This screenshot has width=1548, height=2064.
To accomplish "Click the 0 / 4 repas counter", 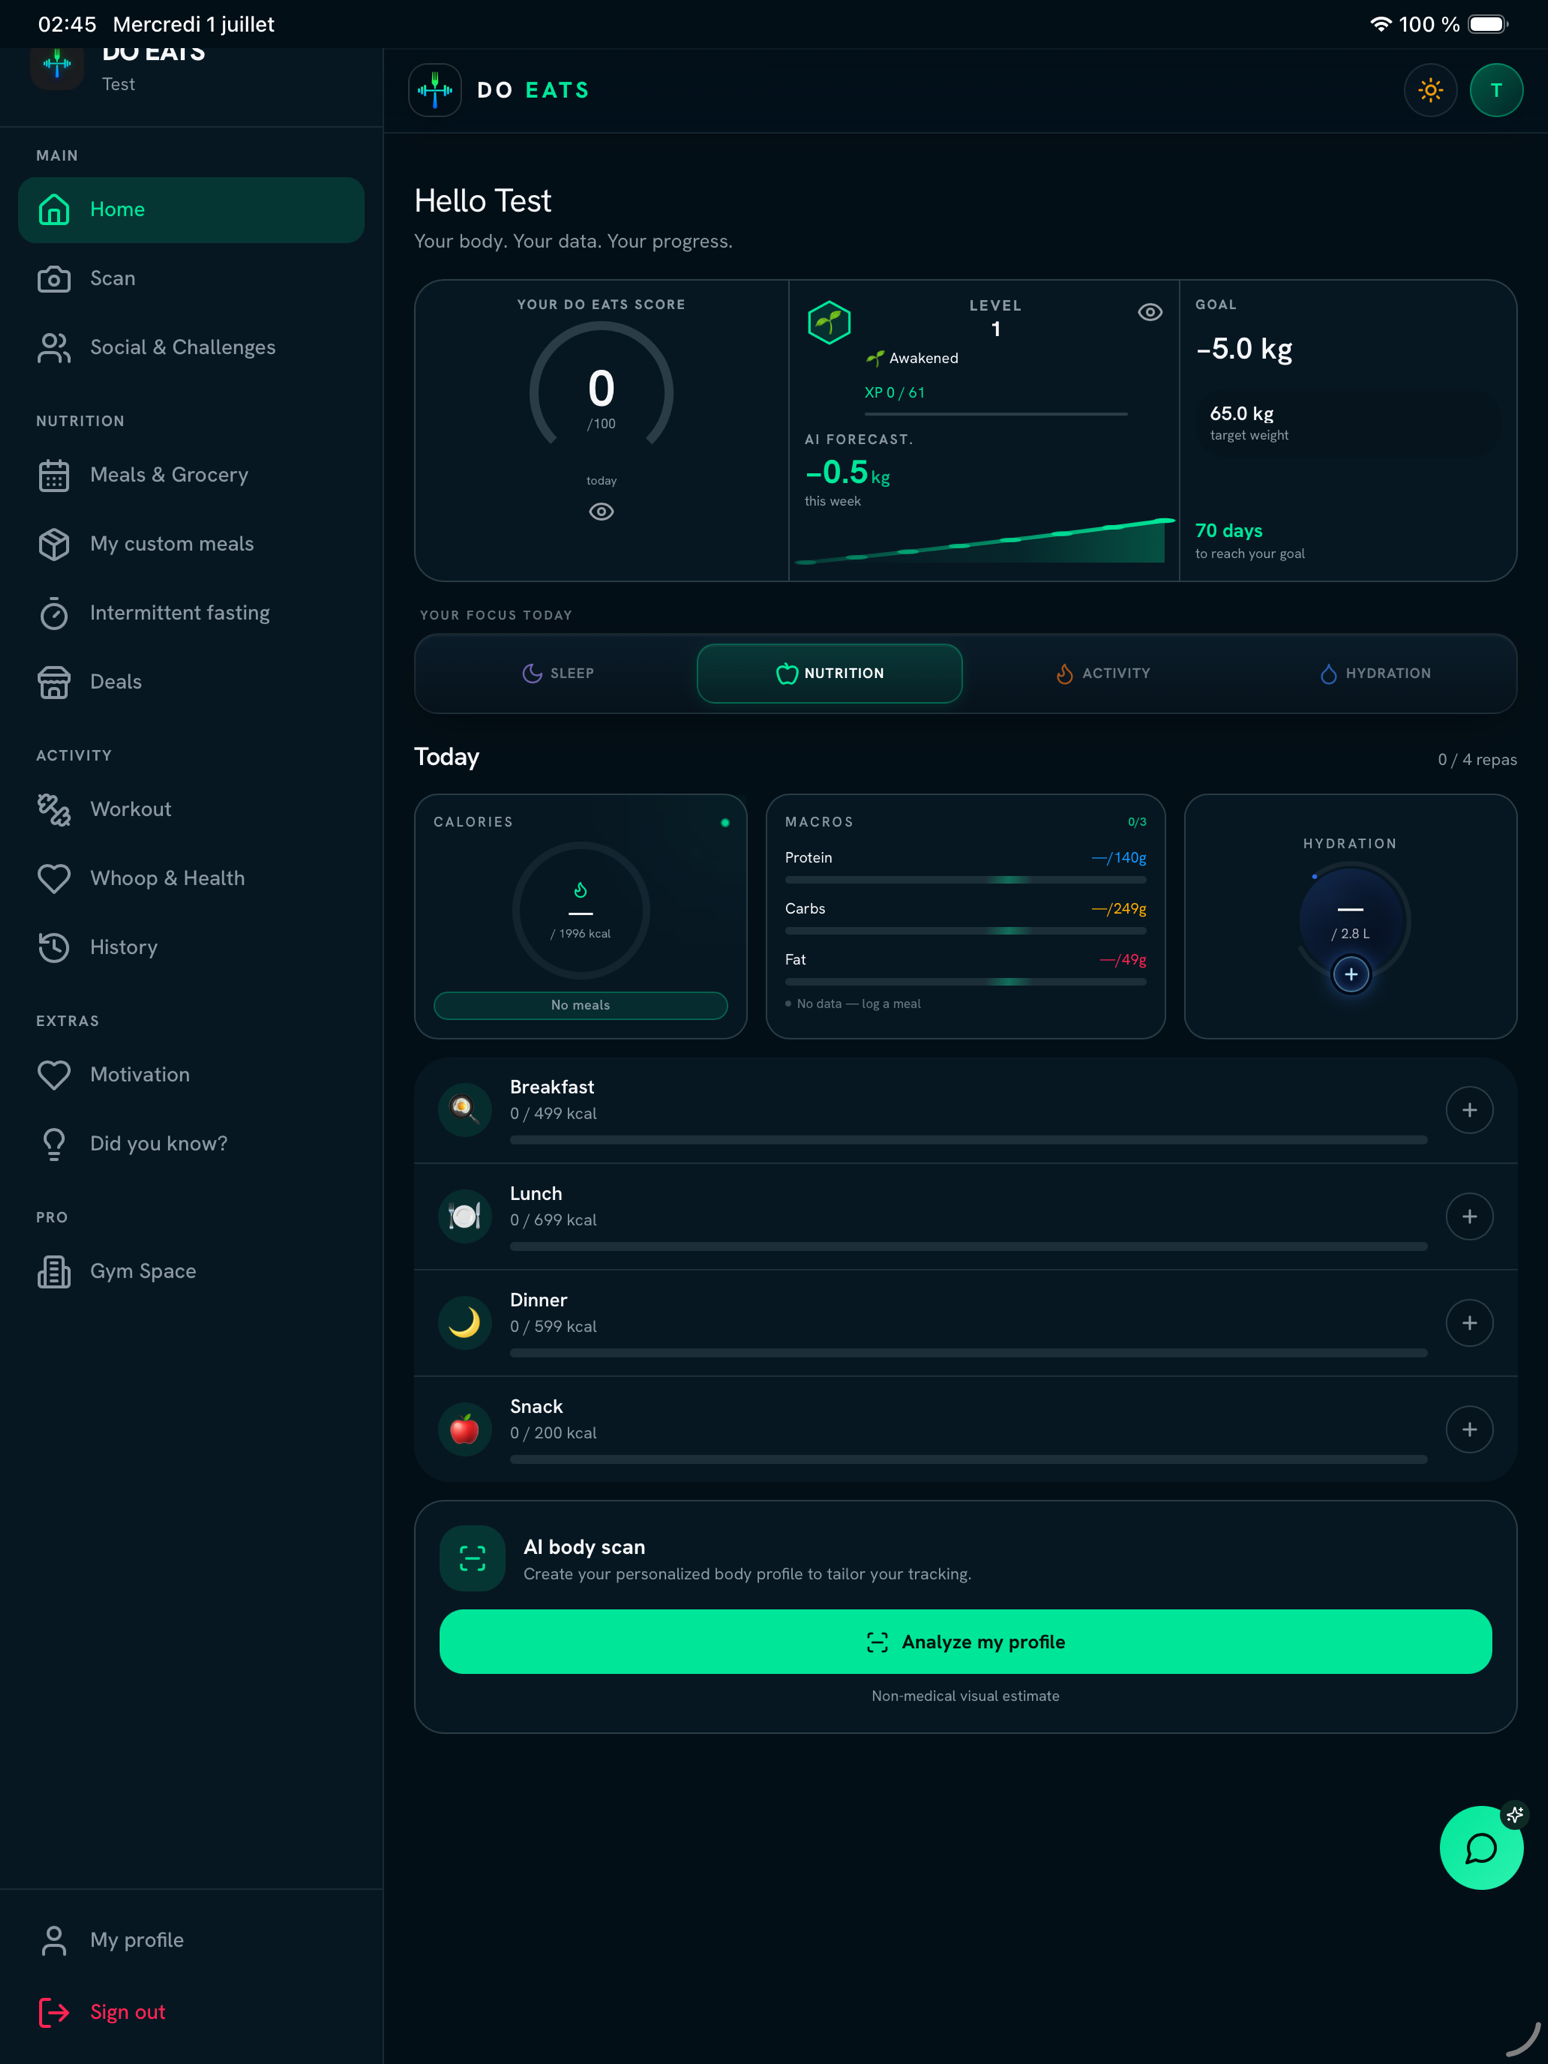I will (x=1477, y=760).
